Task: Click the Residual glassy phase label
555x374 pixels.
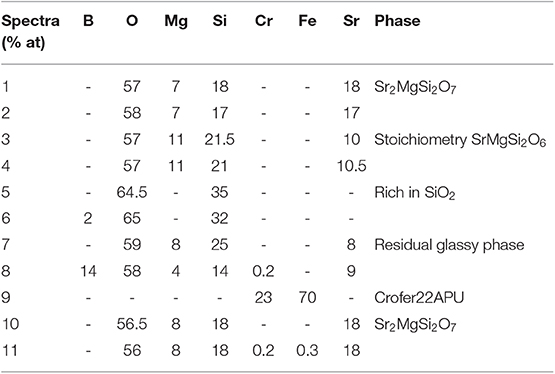Action: 449,245
